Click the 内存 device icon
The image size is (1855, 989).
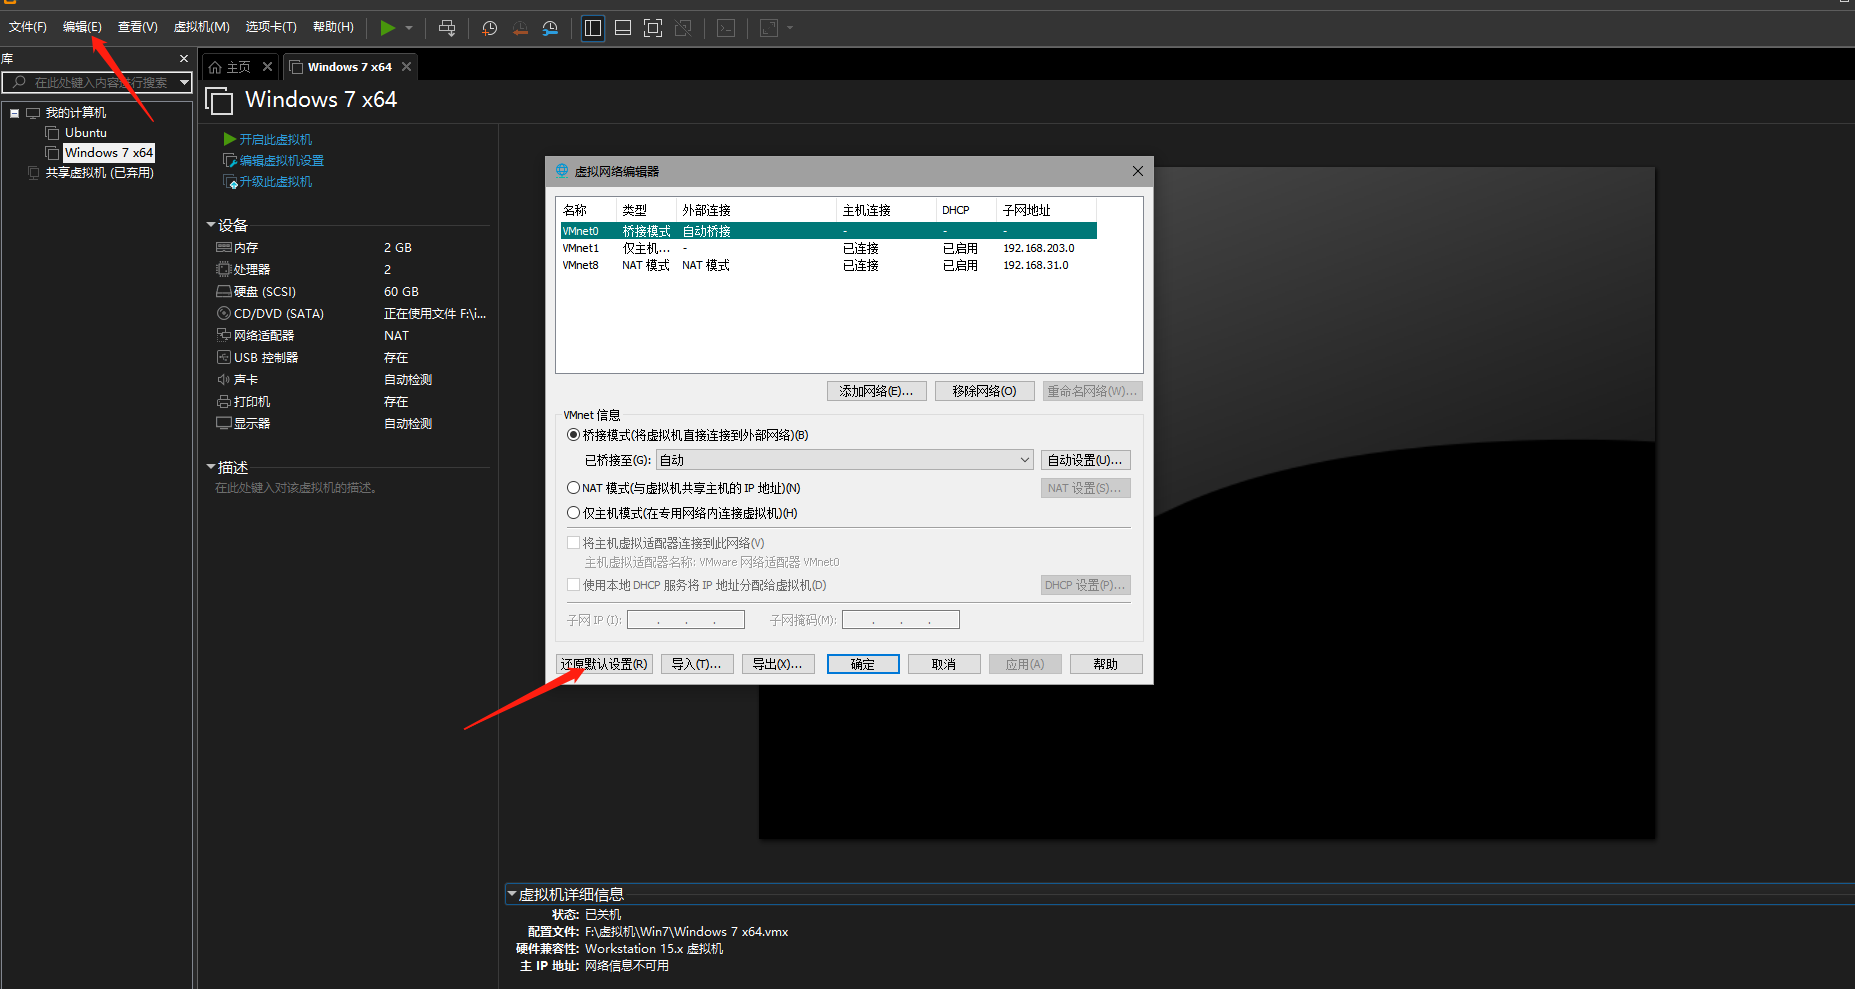click(x=224, y=247)
